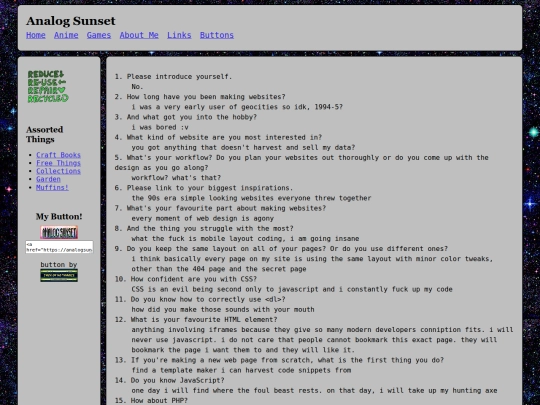540x405 pixels.
Task: Click the Assorted Things heading
Action: click(45, 134)
